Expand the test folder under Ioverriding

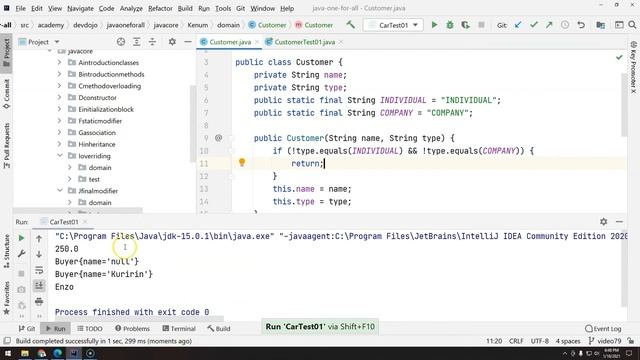pos(70,179)
